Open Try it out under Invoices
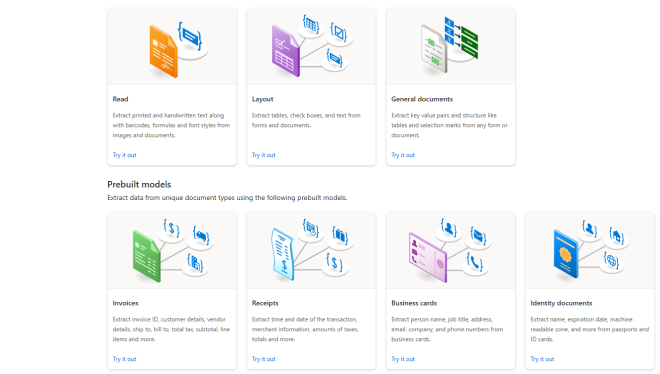This screenshot has width=660, height=374. (x=125, y=359)
